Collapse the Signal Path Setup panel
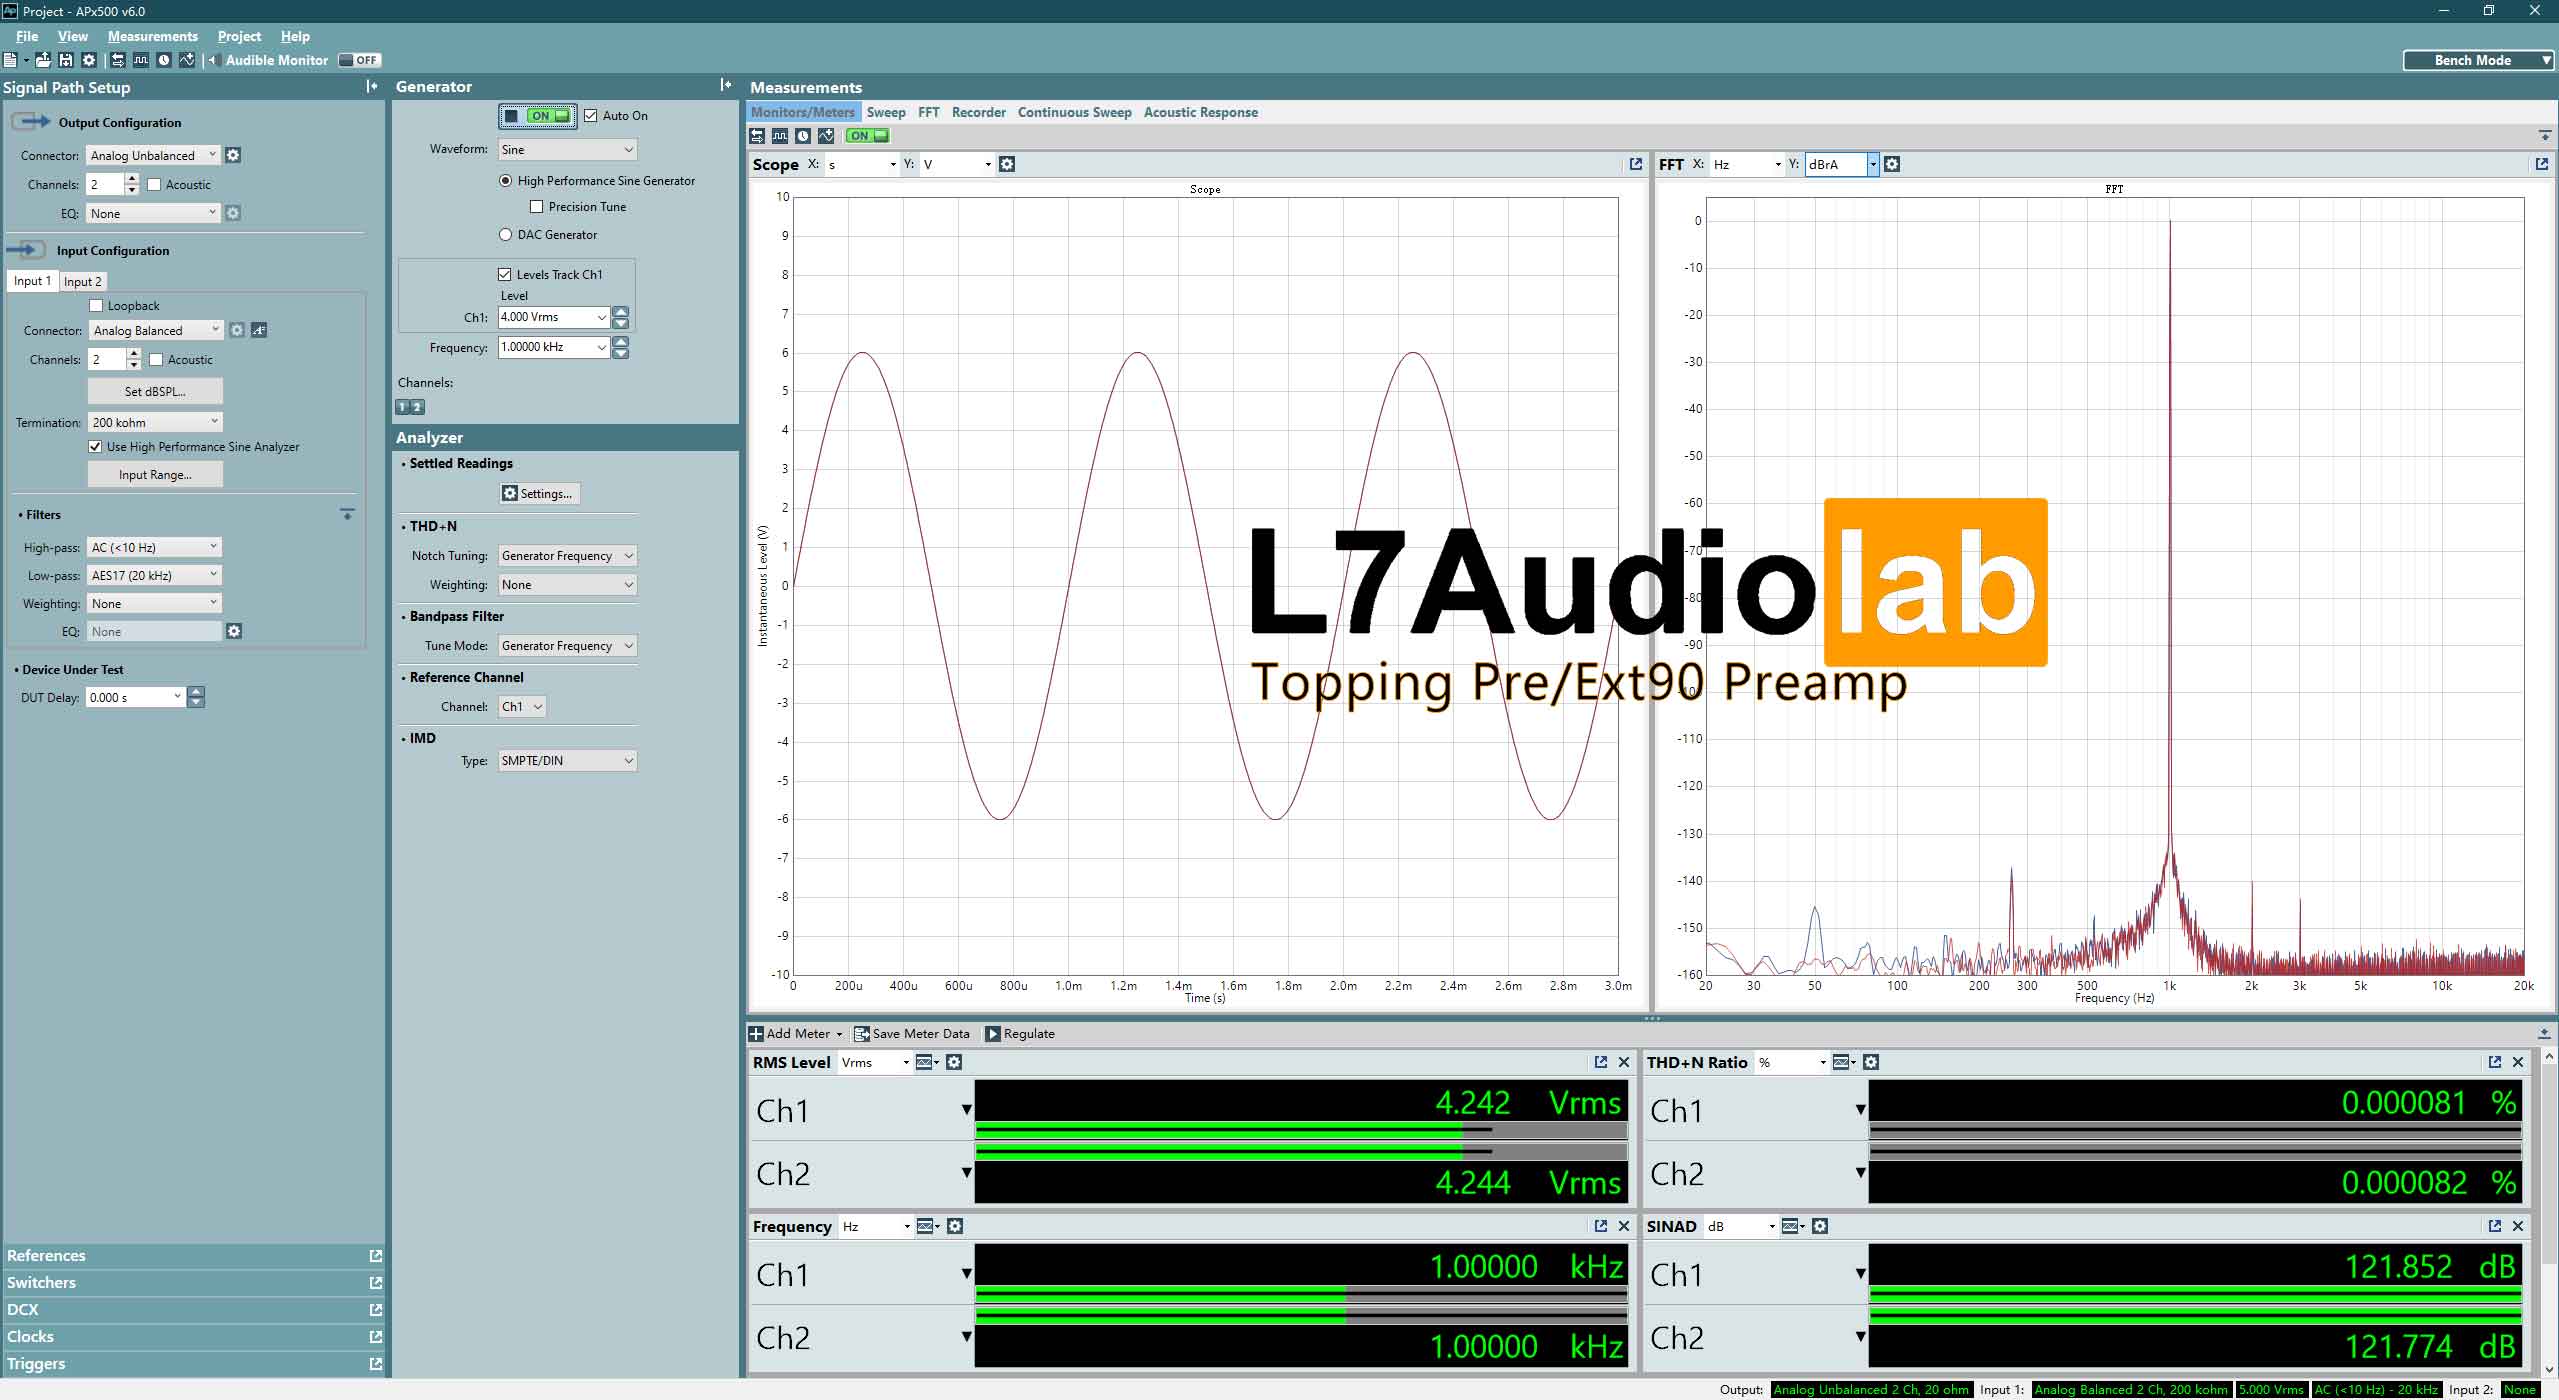Image resolution: width=2559 pixels, height=1400 pixels. tap(372, 87)
